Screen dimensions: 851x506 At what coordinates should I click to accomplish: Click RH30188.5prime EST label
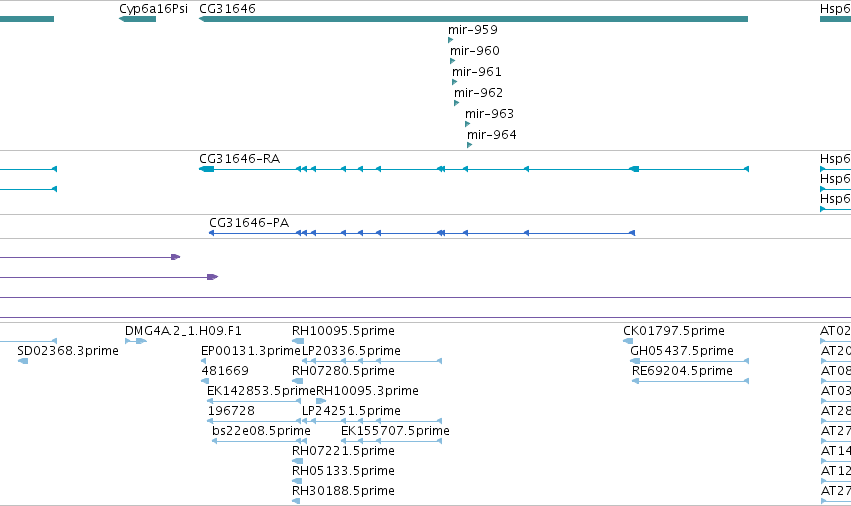[343, 491]
